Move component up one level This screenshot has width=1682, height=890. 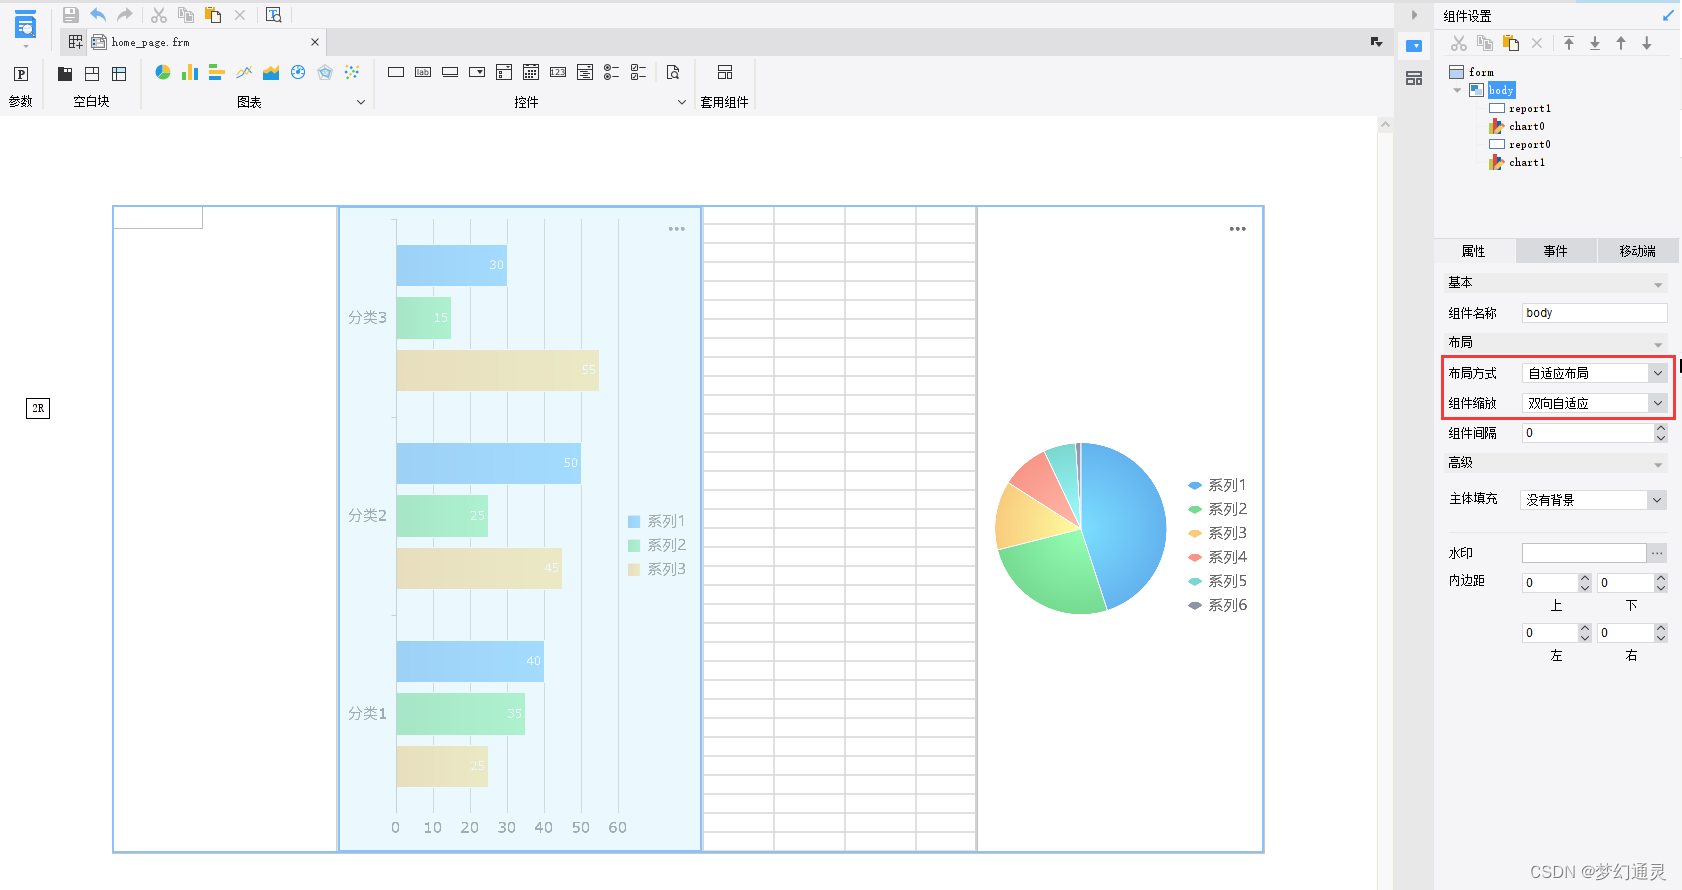(x=1621, y=43)
